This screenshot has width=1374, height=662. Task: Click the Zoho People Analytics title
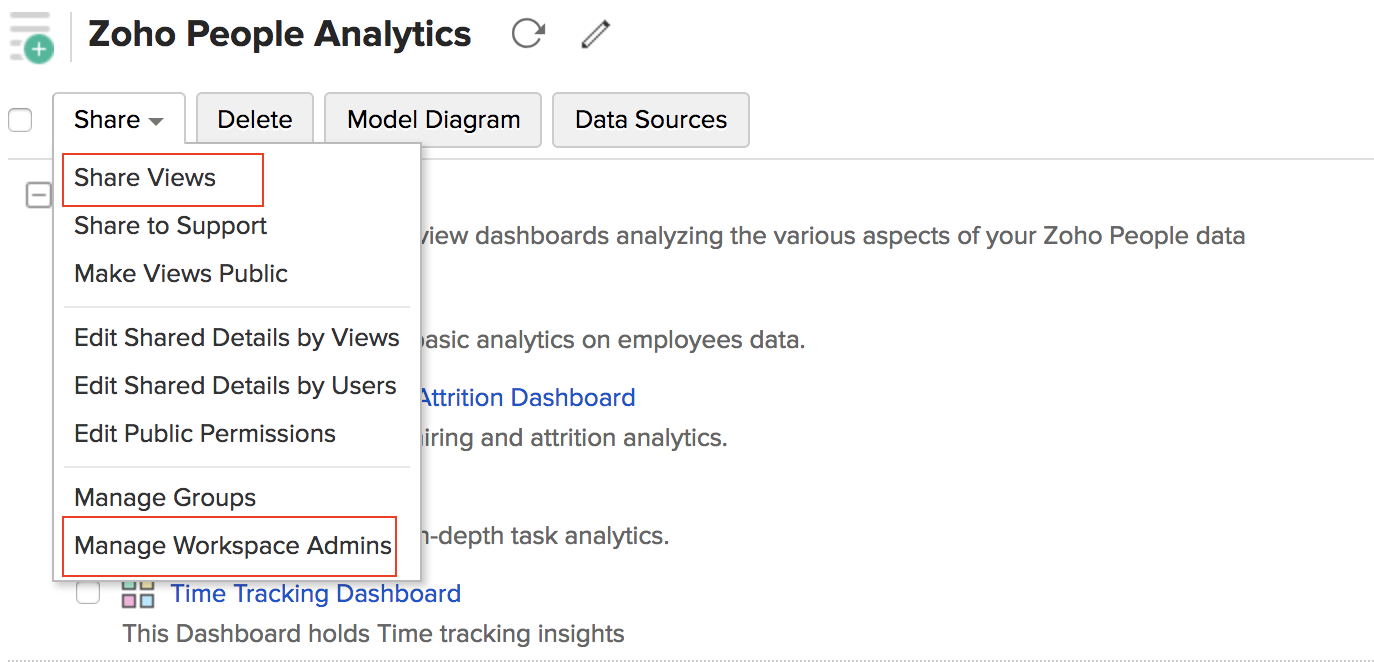click(x=280, y=35)
